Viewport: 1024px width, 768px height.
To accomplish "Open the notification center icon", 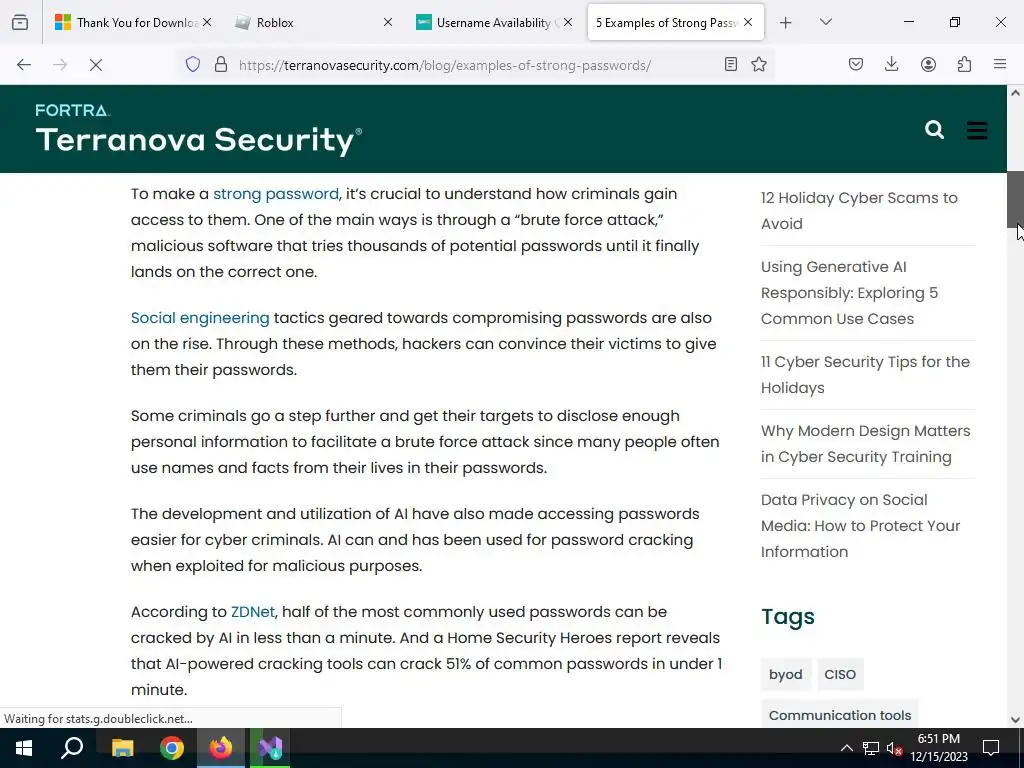I will click(x=991, y=748).
